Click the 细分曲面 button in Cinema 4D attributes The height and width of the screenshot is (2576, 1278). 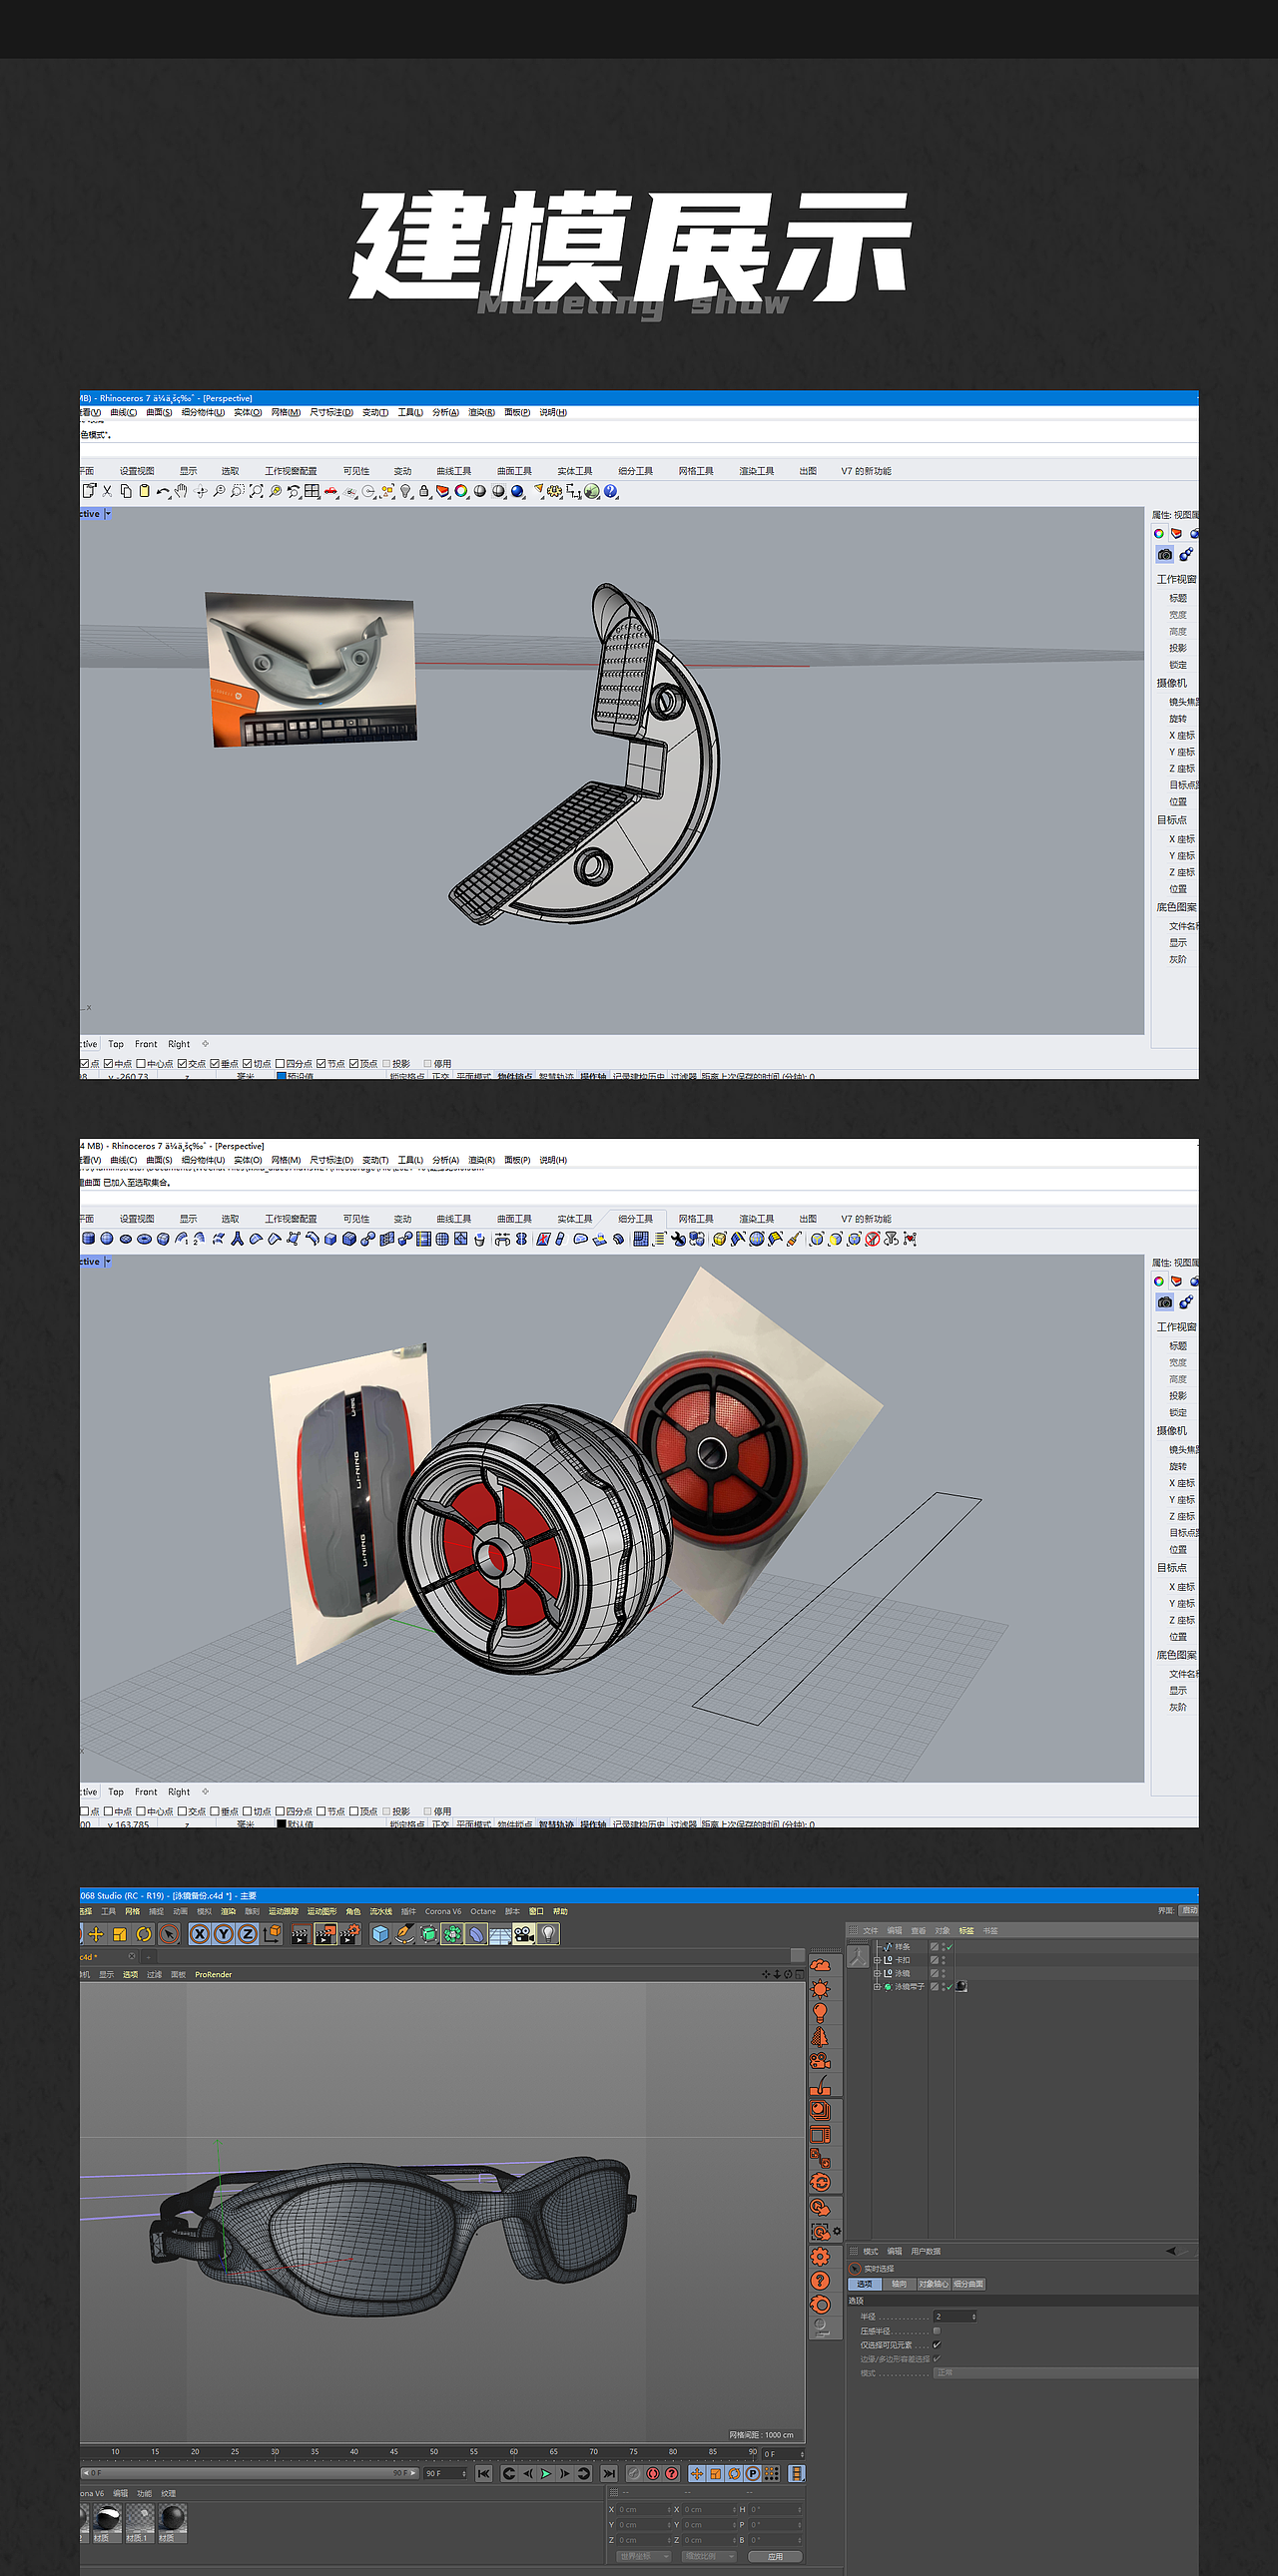click(968, 2284)
